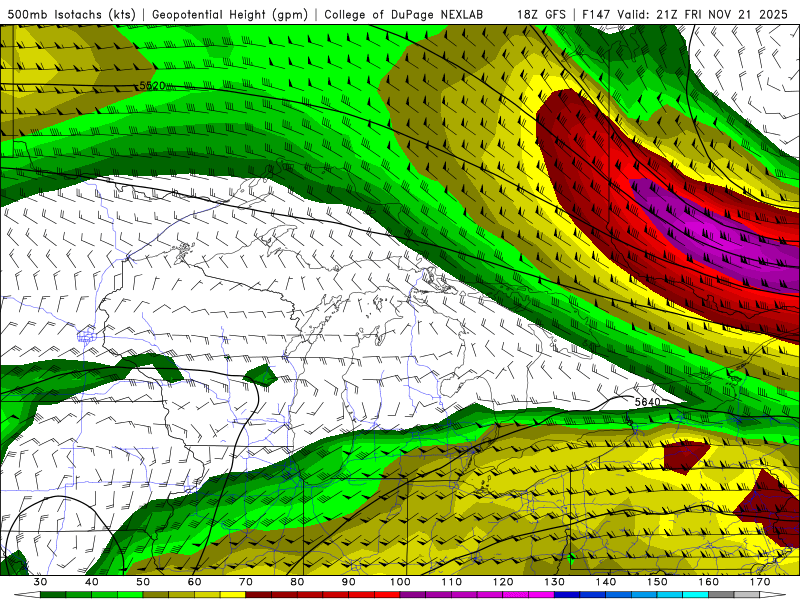Click the 160 value on the color scale
This screenshot has height=600, width=800.
[x=709, y=582]
